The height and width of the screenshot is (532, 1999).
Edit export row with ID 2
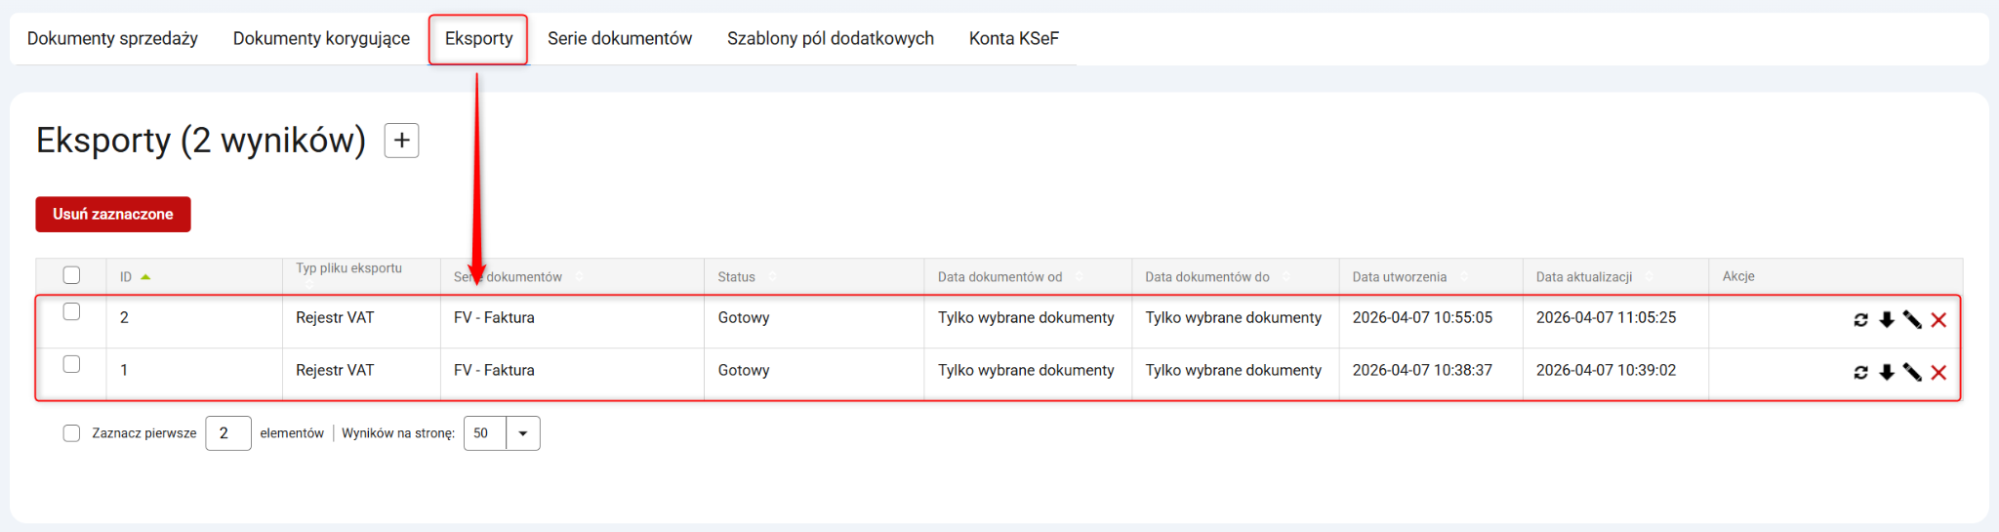tap(1912, 320)
